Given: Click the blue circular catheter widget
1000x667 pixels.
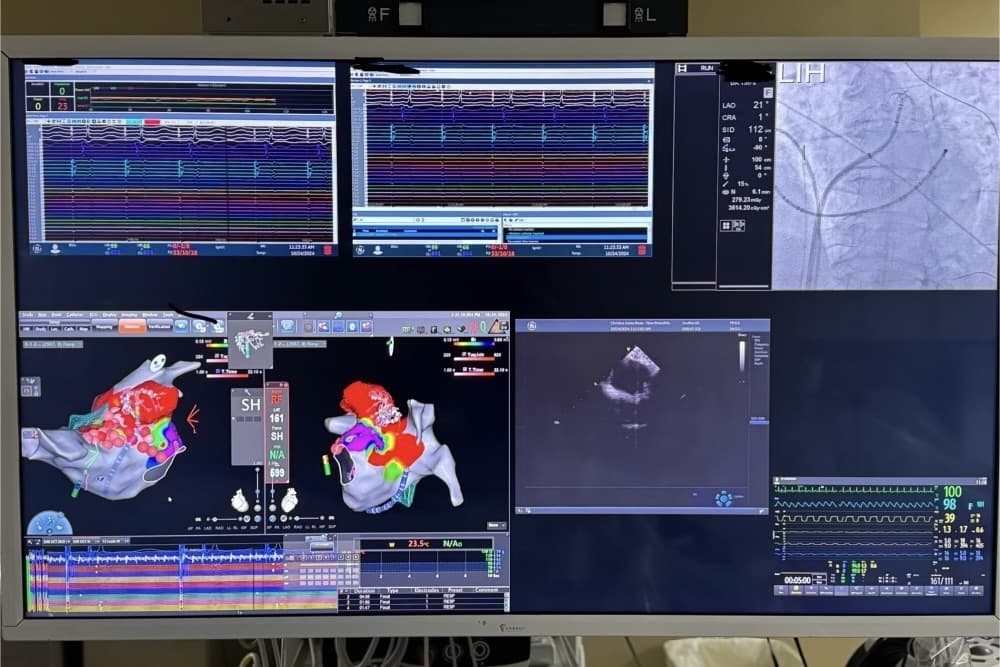Looking at the screenshot, I should coord(50,523).
